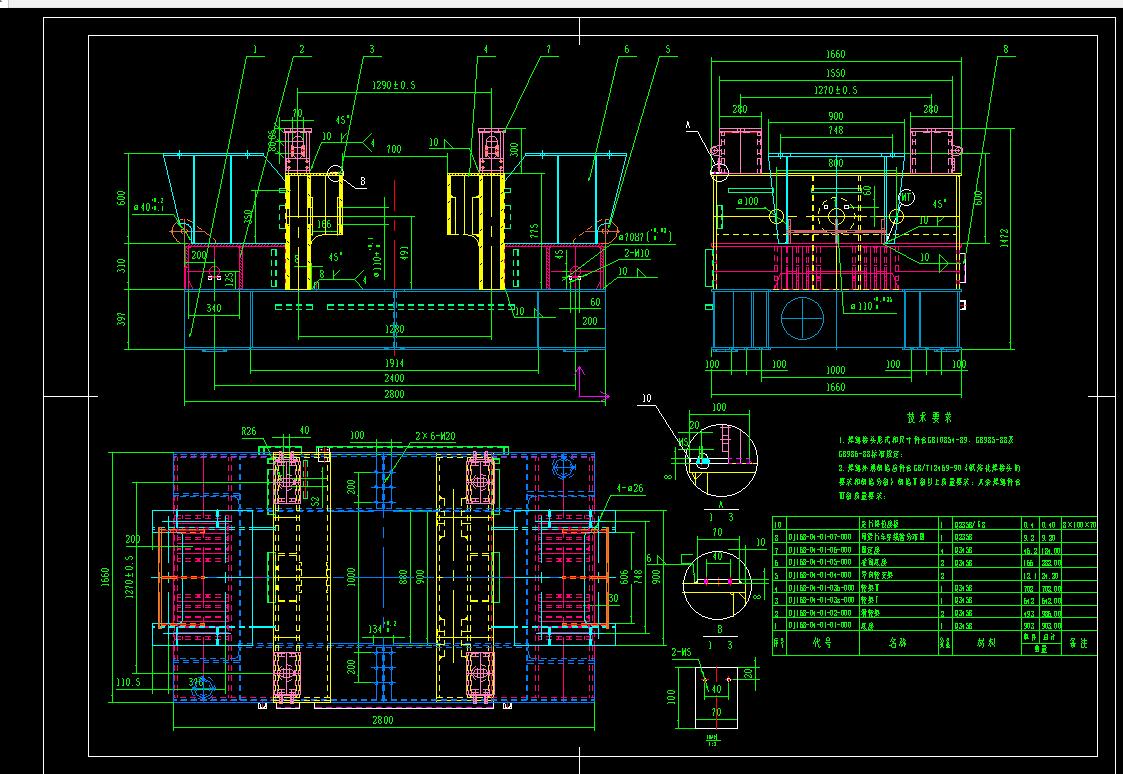This screenshot has width=1123, height=774.
Task: Click the 110.5 dimension value
Action: tap(127, 682)
